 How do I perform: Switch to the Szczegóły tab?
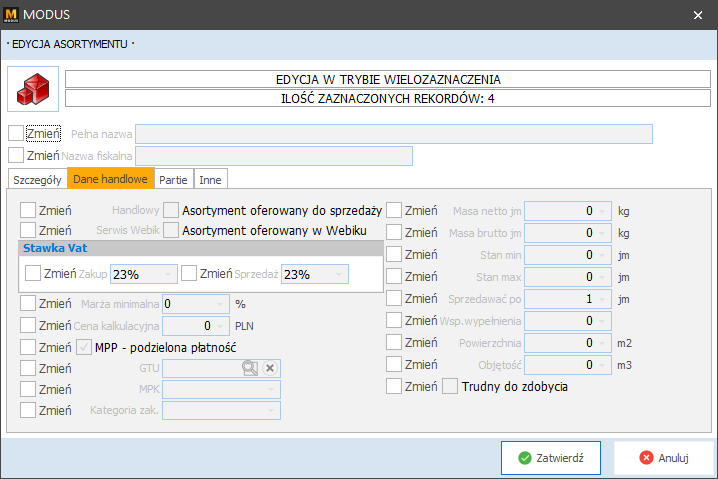[37, 179]
